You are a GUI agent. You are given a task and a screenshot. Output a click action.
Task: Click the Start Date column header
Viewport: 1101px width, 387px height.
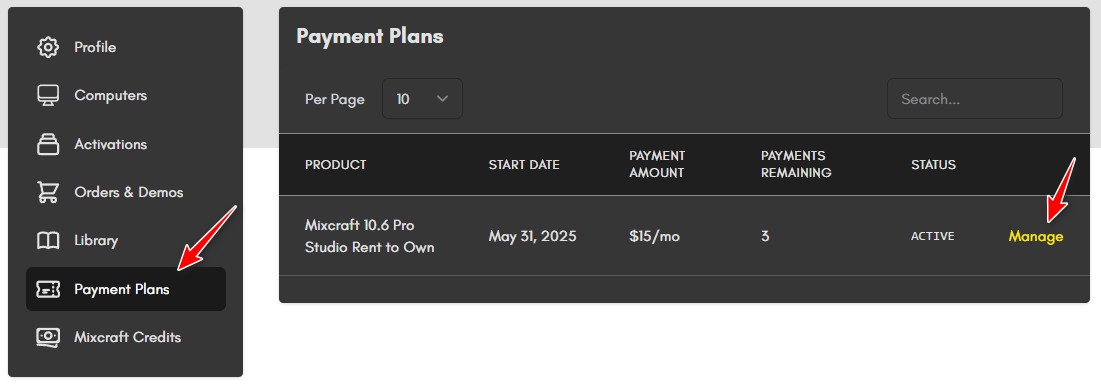[524, 165]
